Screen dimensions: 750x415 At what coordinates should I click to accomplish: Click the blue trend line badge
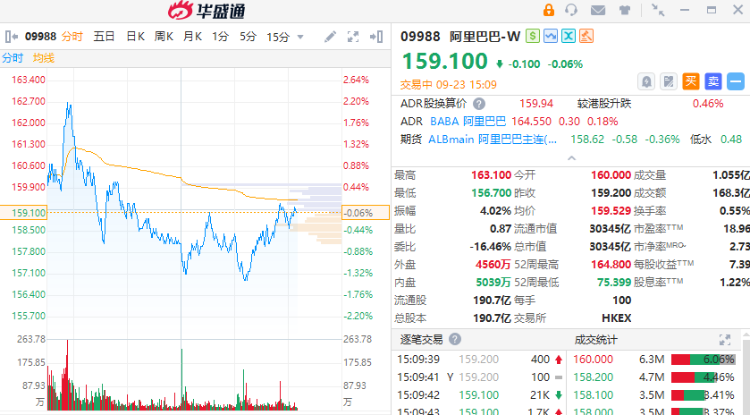551,36
